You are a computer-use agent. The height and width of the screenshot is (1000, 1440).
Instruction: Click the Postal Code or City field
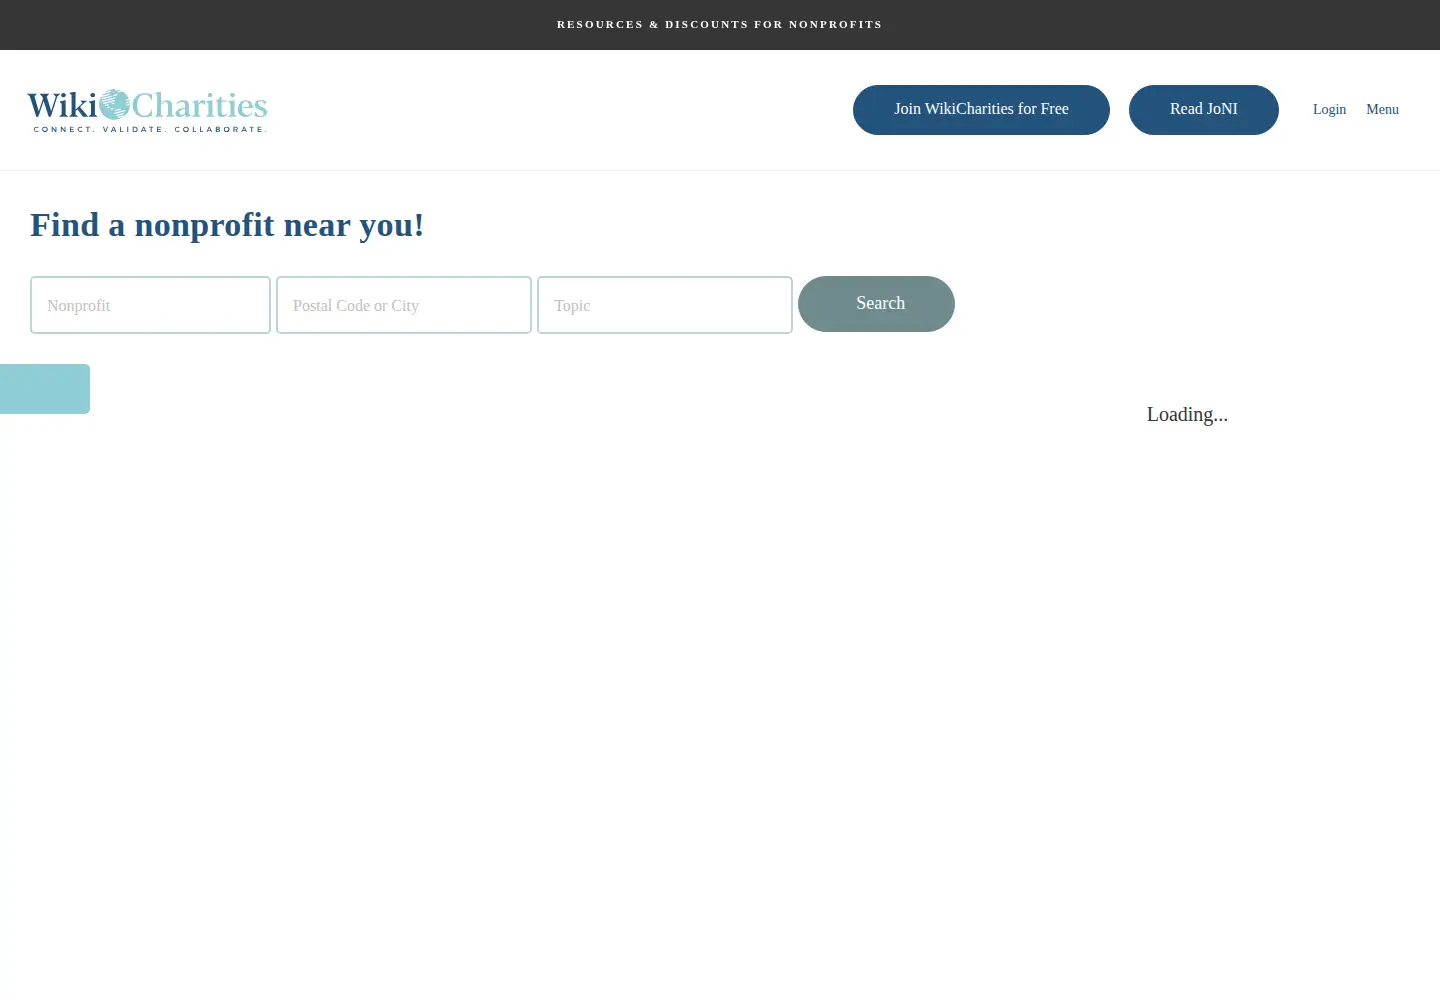pyautogui.click(x=404, y=305)
